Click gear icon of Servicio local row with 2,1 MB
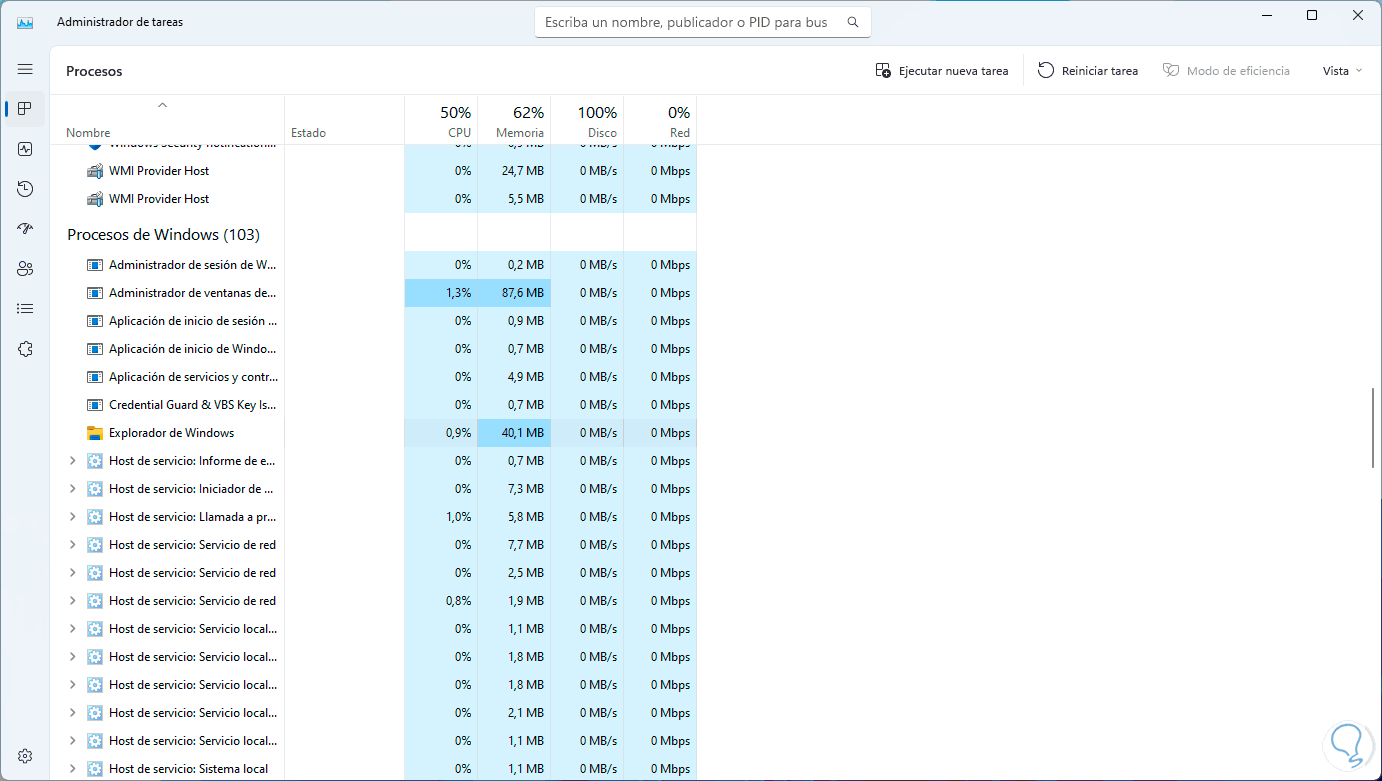Viewport: 1382px width, 781px height. 95,713
